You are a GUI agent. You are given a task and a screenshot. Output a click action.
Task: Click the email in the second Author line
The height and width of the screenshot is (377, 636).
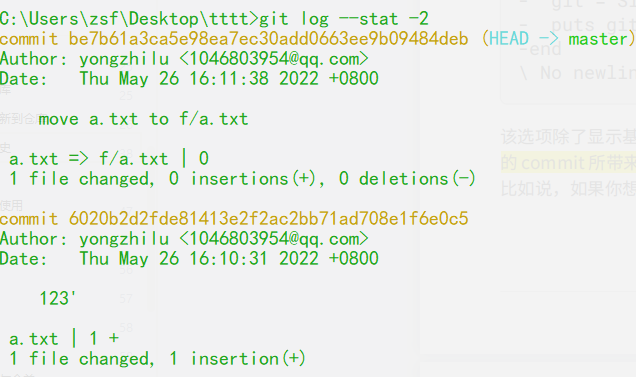tap(274, 239)
